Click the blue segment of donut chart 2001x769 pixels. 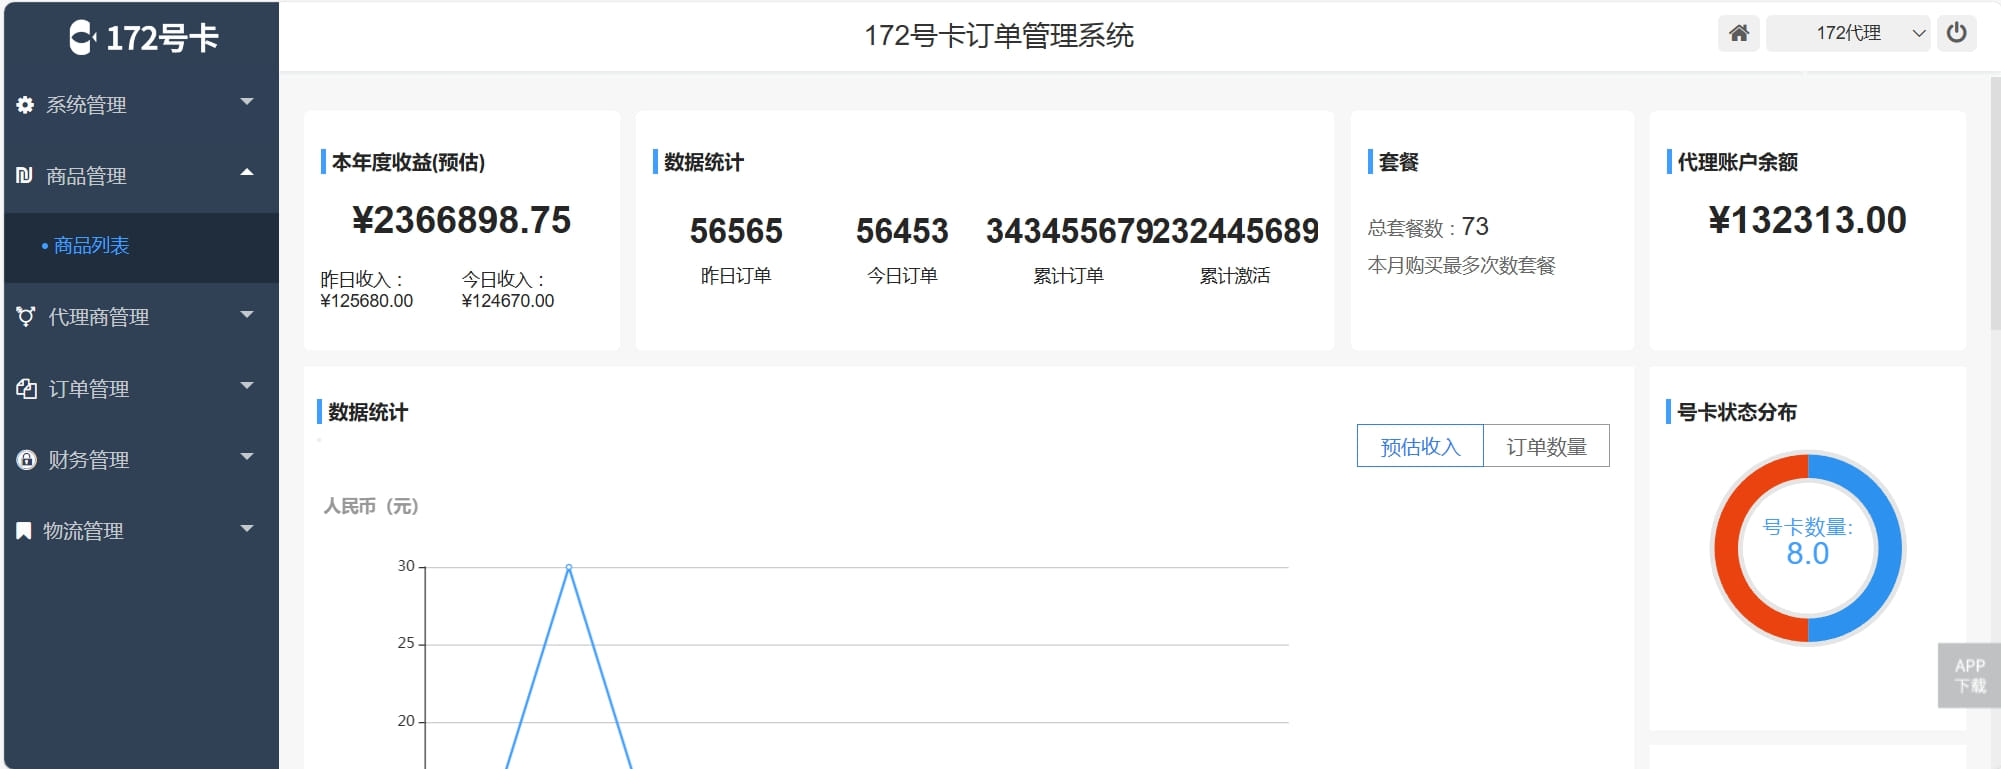click(1886, 548)
